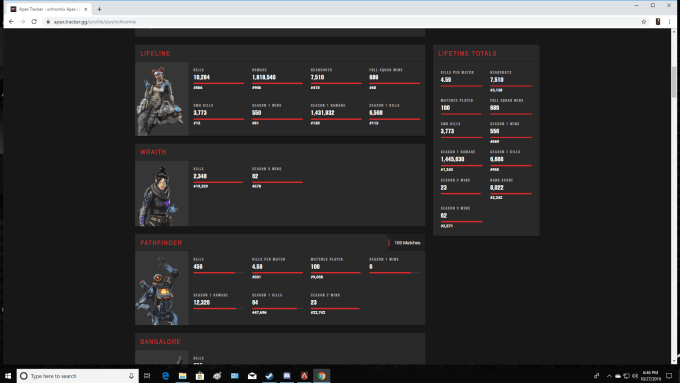Show hidden system tray icons
The image size is (680, 383).
609,376
